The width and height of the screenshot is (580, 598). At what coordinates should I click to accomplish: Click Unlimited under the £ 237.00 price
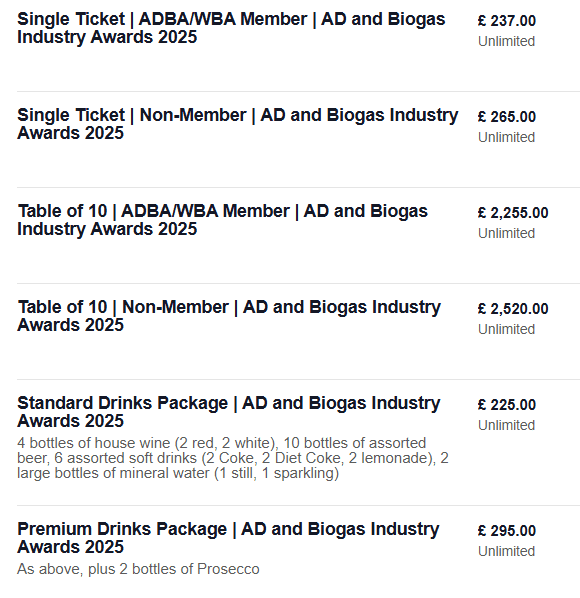click(x=506, y=41)
